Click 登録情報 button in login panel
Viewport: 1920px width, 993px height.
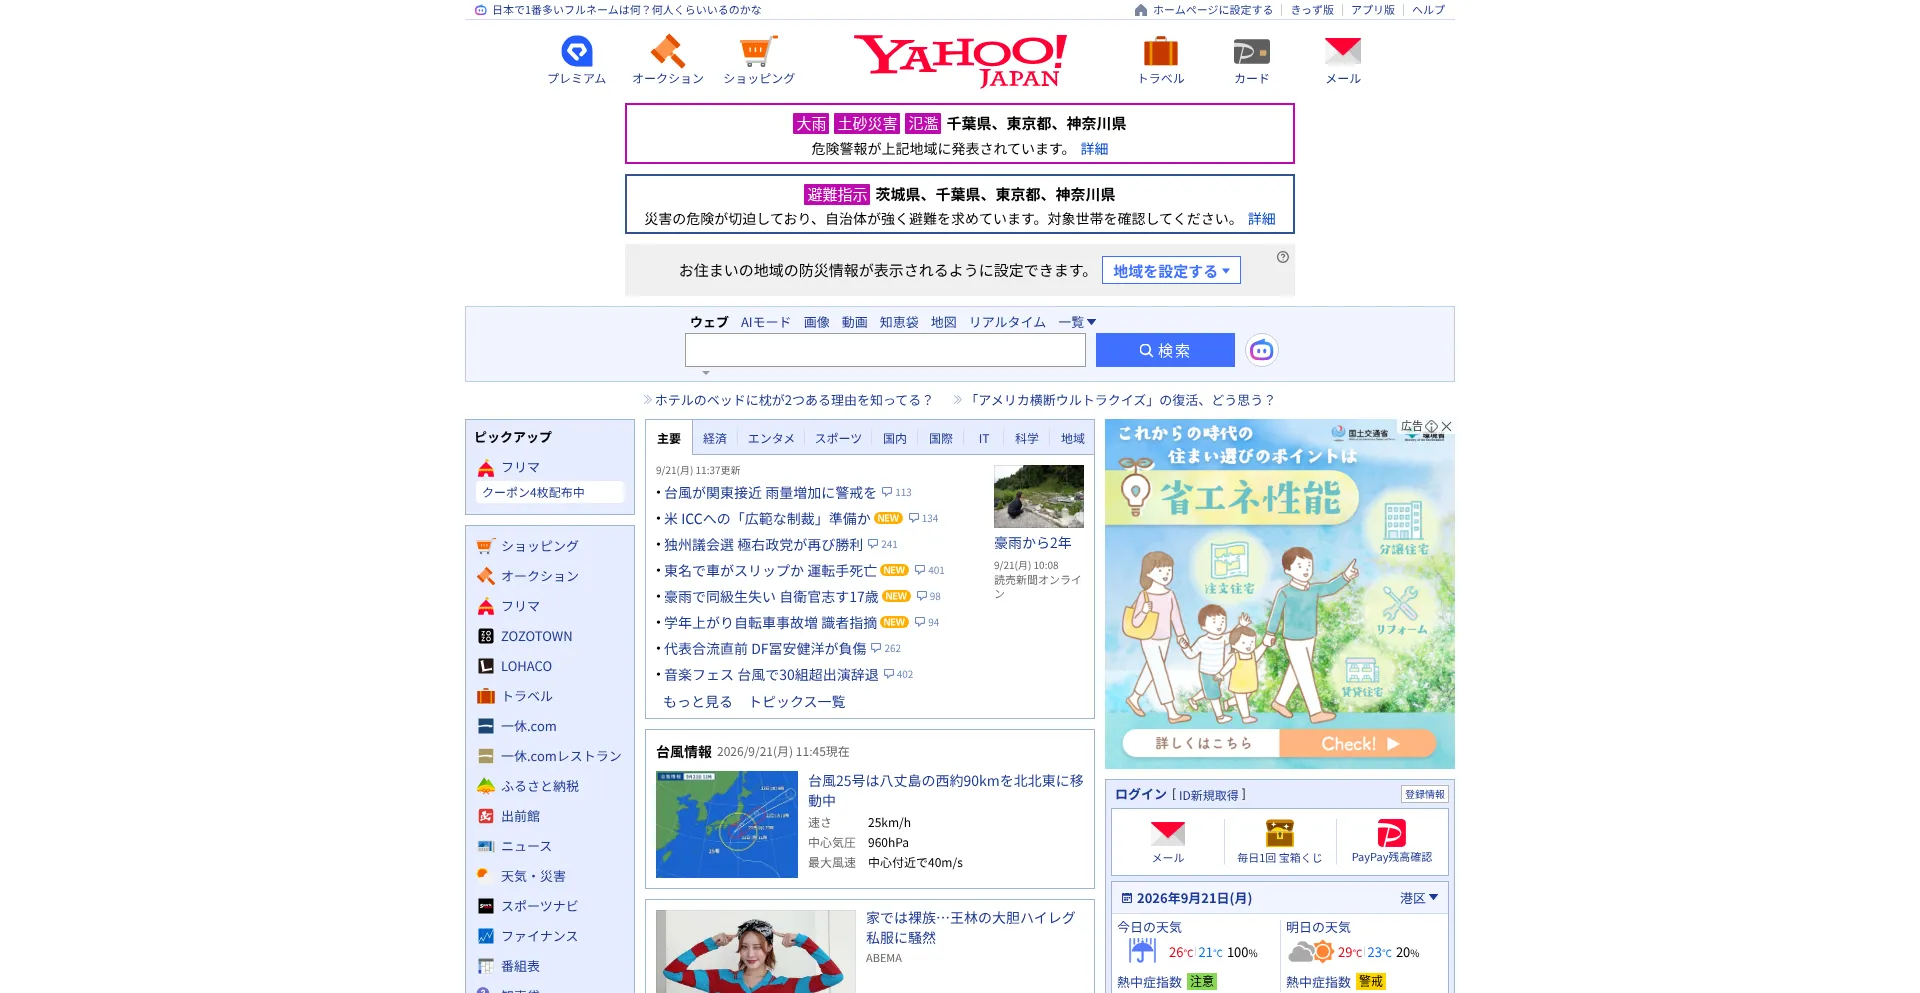click(x=1425, y=794)
